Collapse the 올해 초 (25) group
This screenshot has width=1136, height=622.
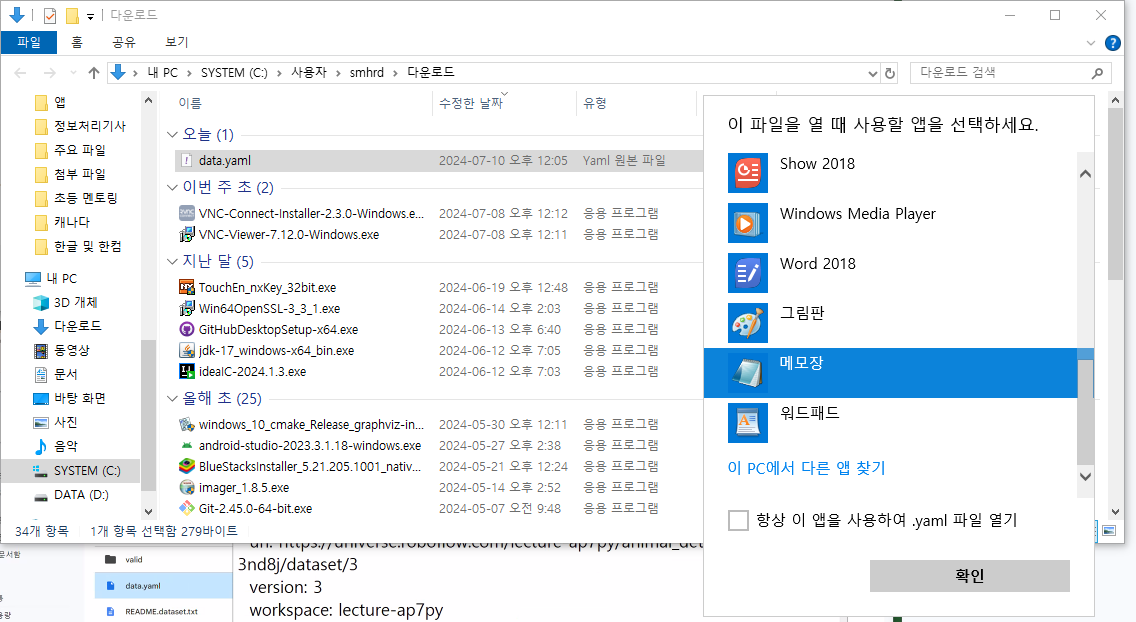tap(172, 398)
